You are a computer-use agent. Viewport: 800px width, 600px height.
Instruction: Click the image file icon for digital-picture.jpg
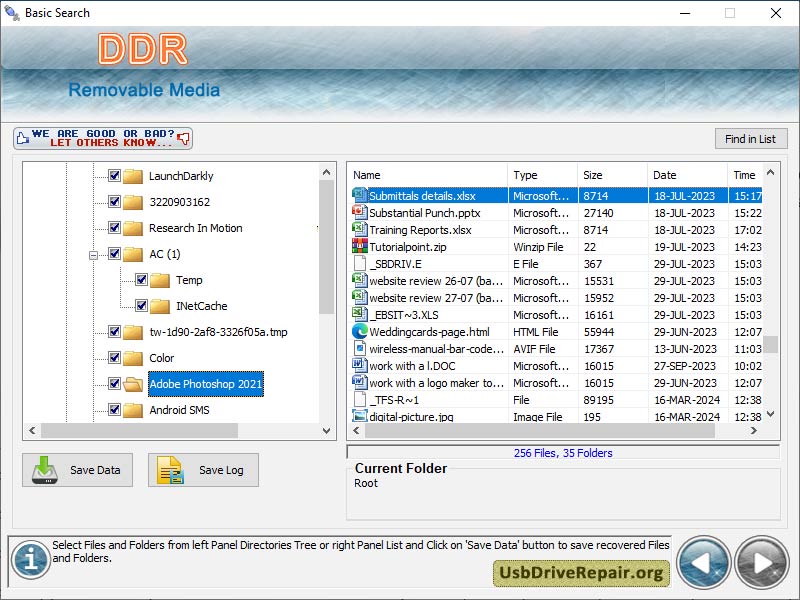tap(359, 417)
